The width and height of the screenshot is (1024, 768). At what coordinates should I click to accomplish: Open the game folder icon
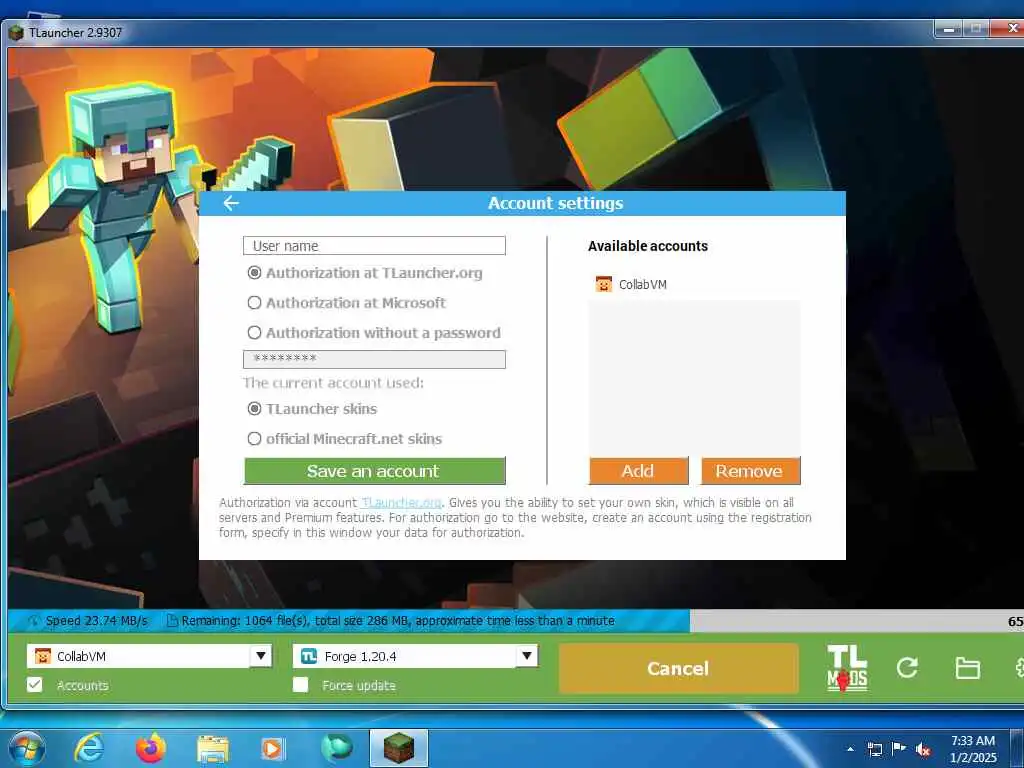pyautogui.click(x=967, y=668)
